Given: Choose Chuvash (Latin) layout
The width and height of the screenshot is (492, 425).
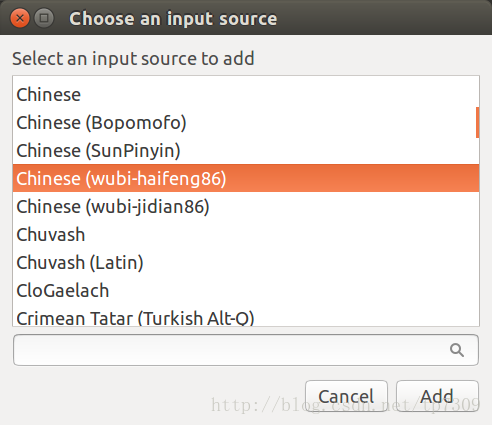Looking at the screenshot, I should [246, 262].
